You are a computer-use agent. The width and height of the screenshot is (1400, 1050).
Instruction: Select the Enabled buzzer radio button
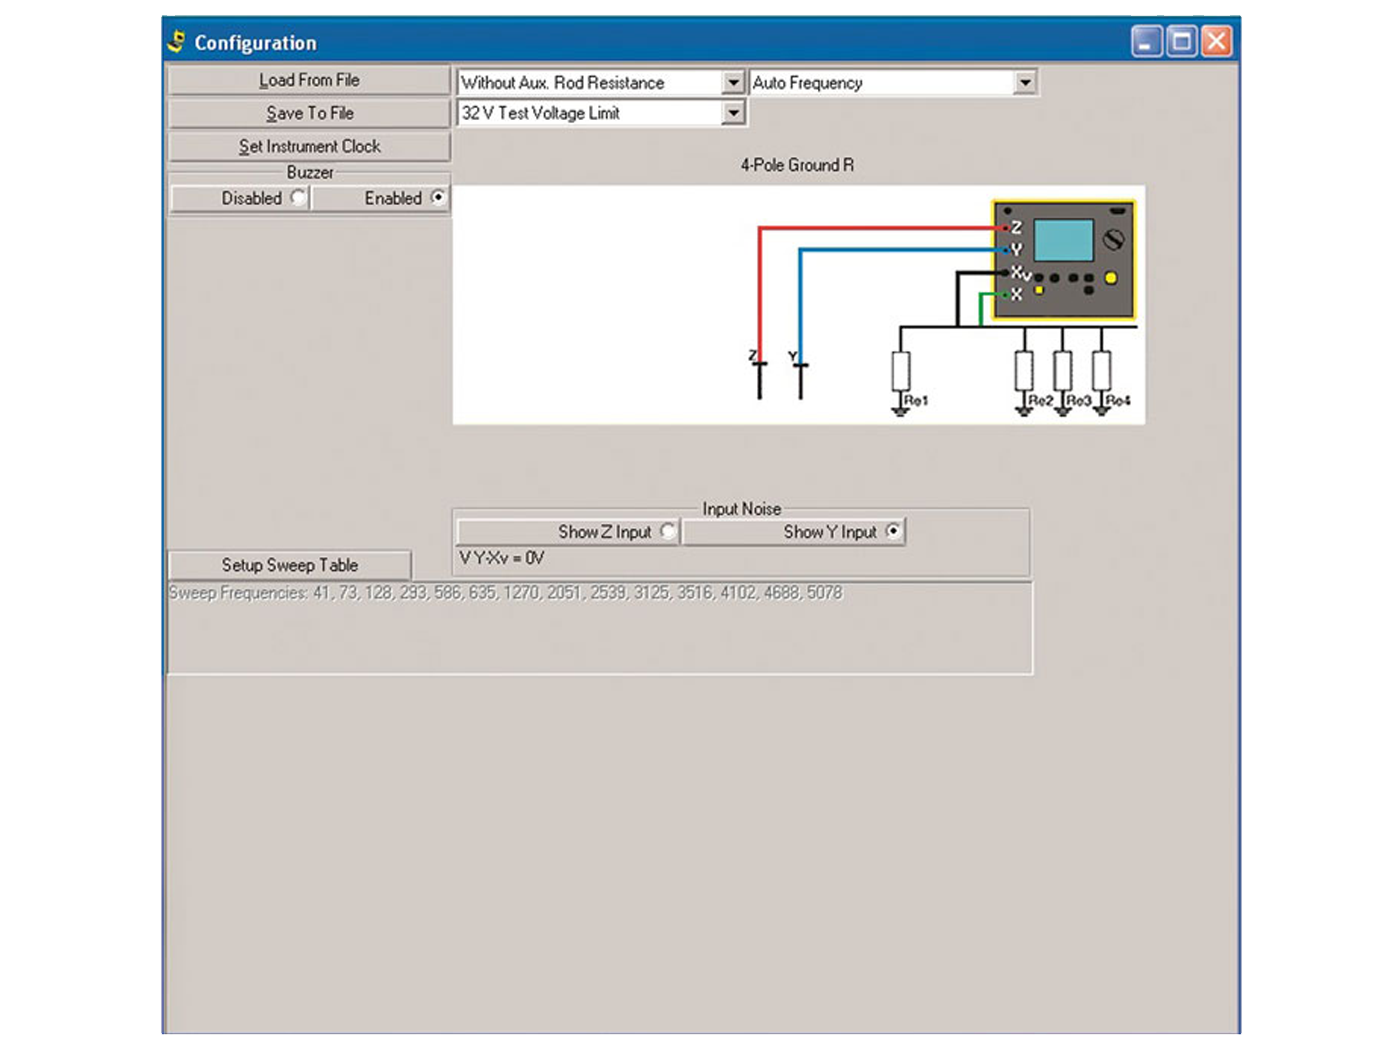click(x=437, y=198)
